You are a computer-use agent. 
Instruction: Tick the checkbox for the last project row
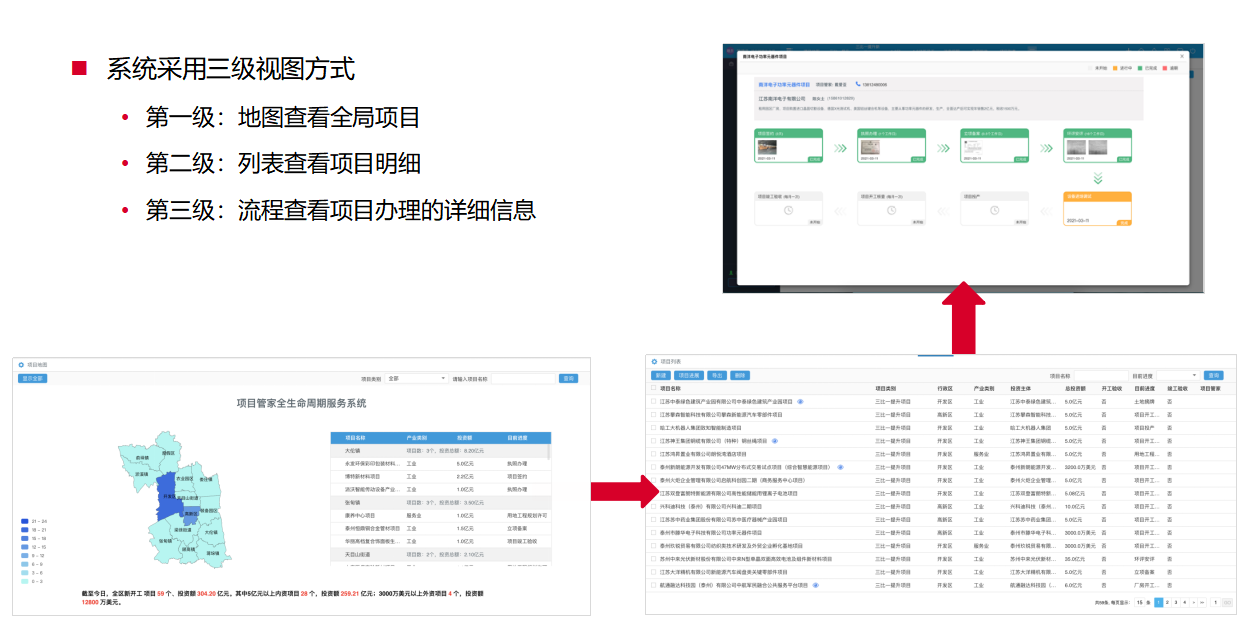654,585
